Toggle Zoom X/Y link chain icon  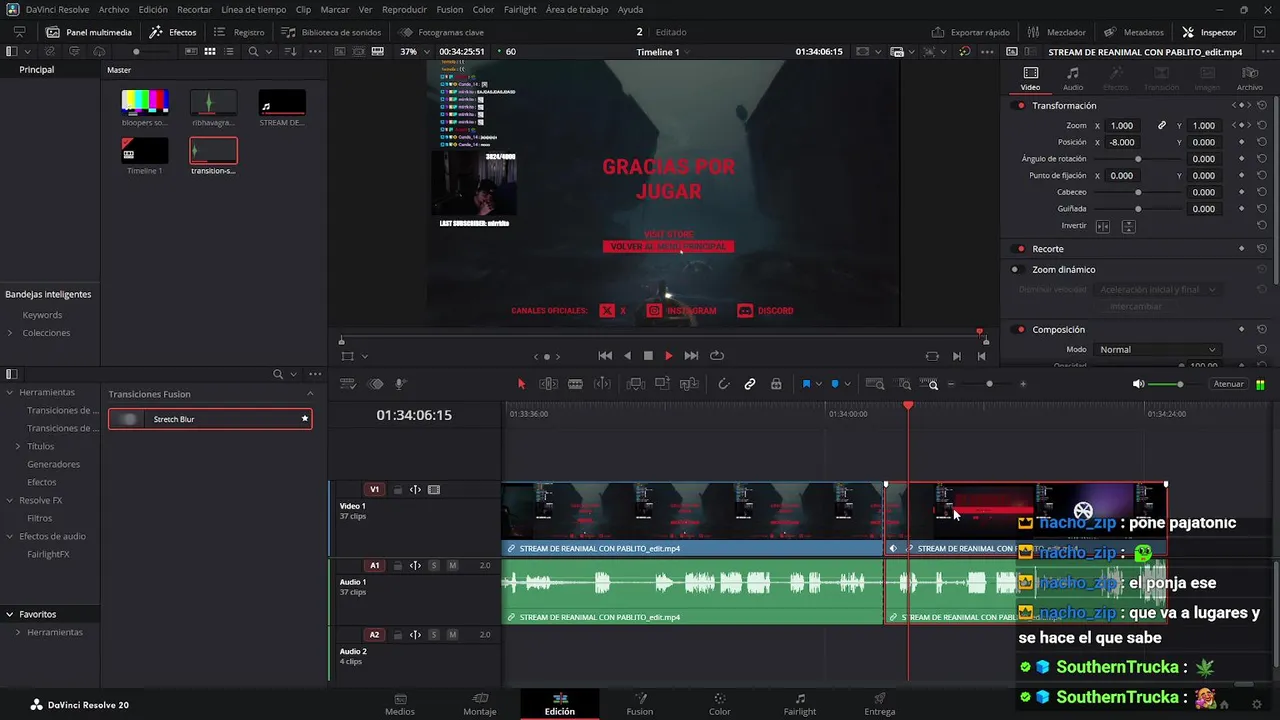(x=1162, y=126)
